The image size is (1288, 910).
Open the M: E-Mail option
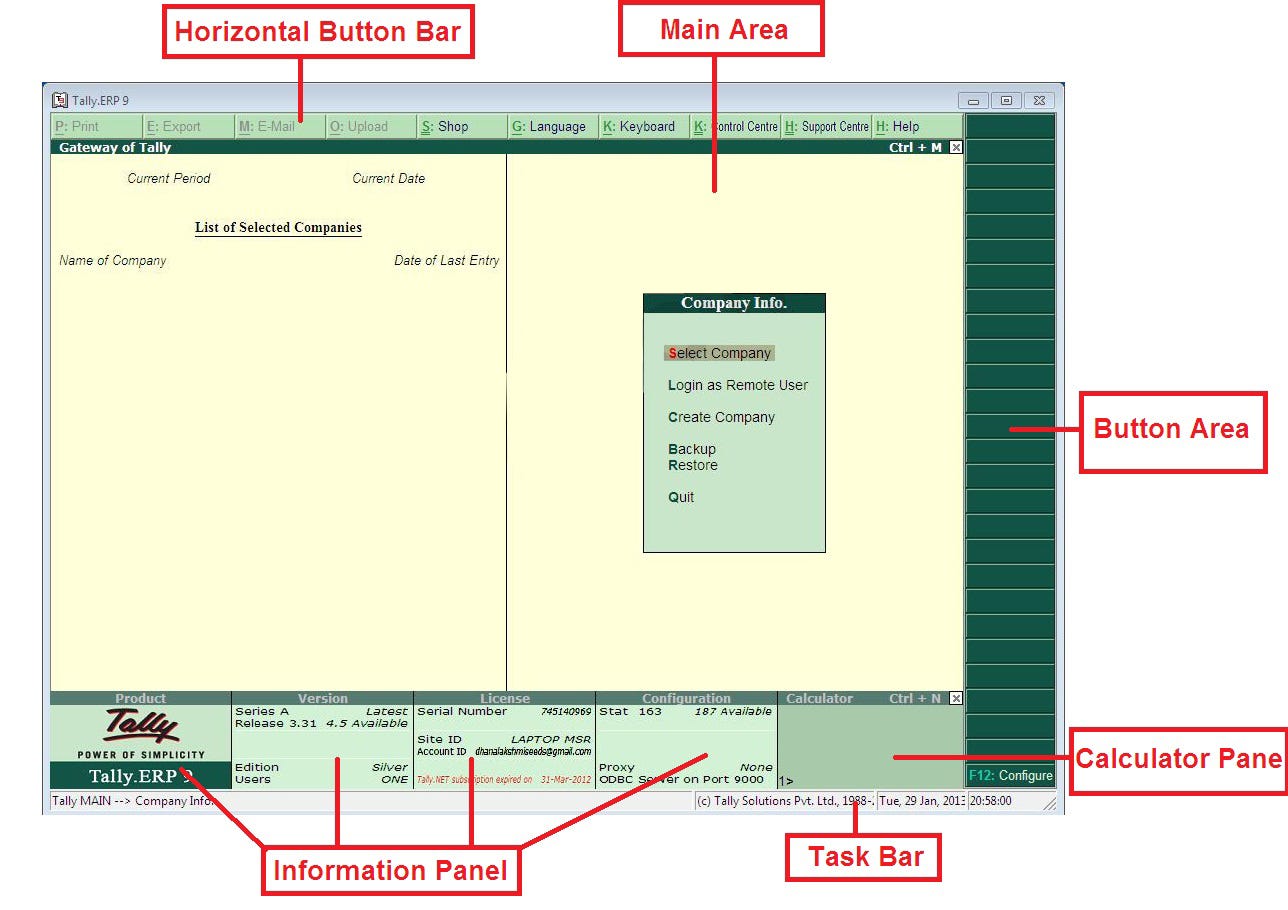[280, 127]
